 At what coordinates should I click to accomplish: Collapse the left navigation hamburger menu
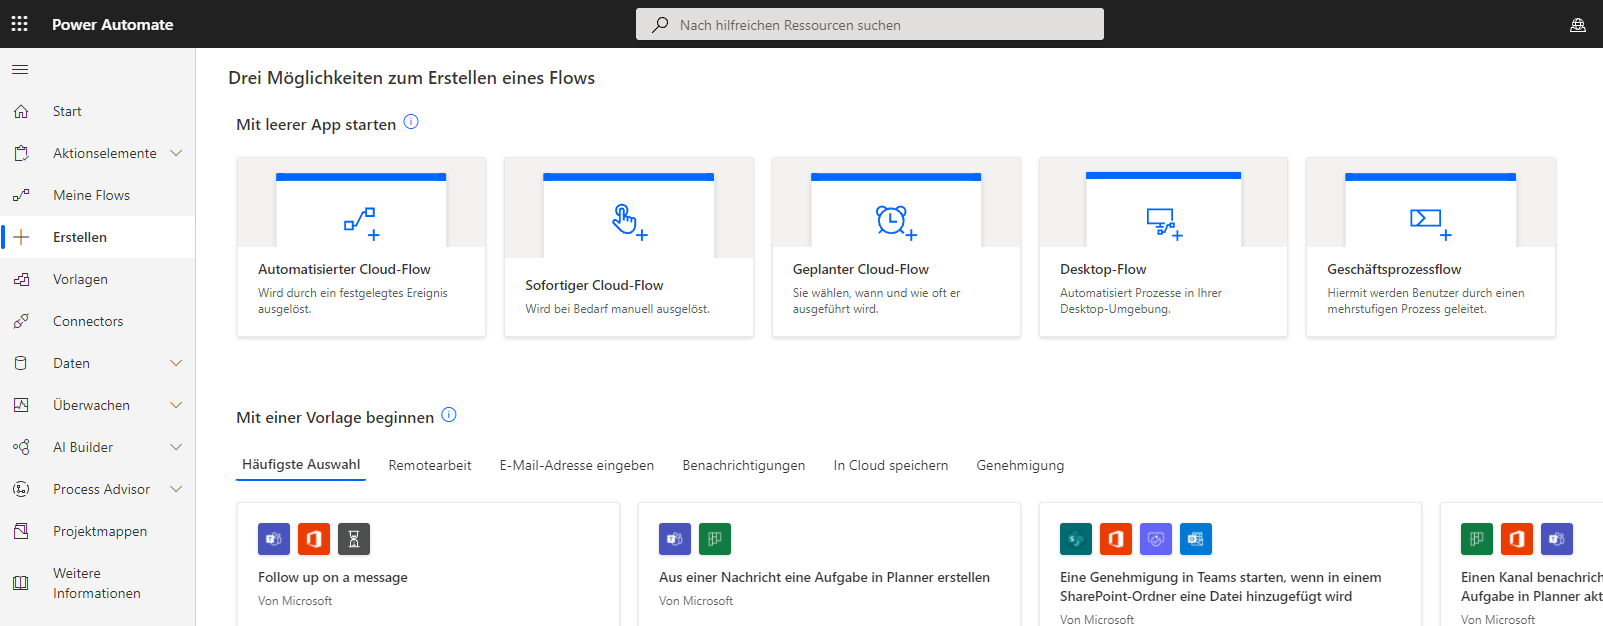click(20, 70)
